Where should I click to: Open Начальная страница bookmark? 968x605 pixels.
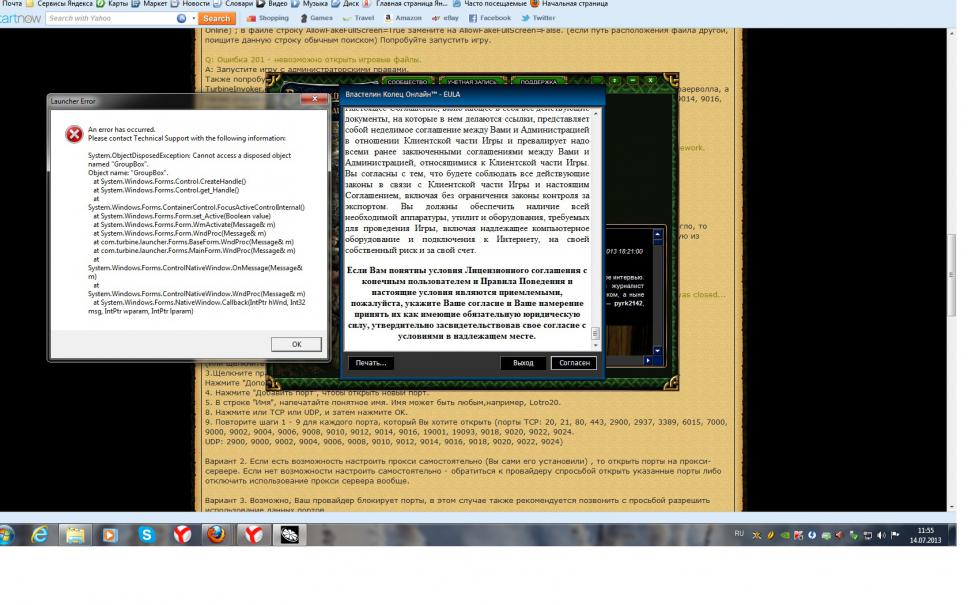(569, 4)
